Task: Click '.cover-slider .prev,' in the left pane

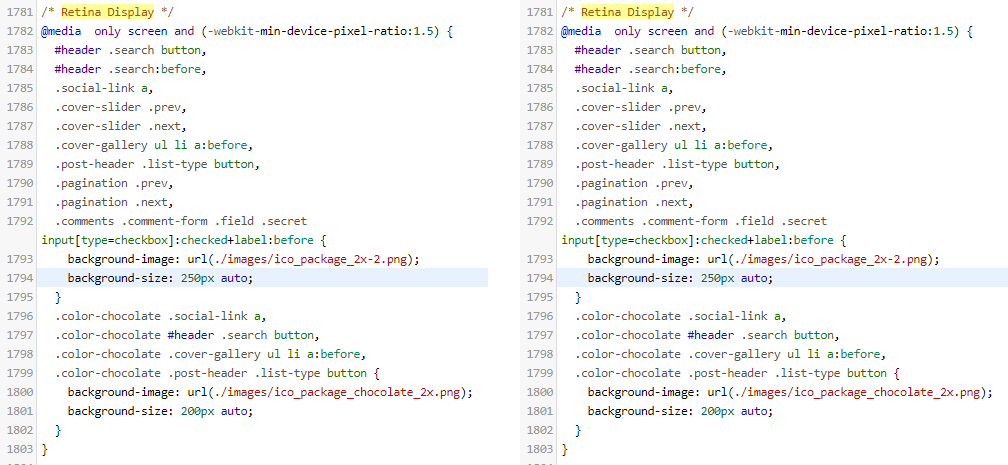Action: [x=120, y=107]
